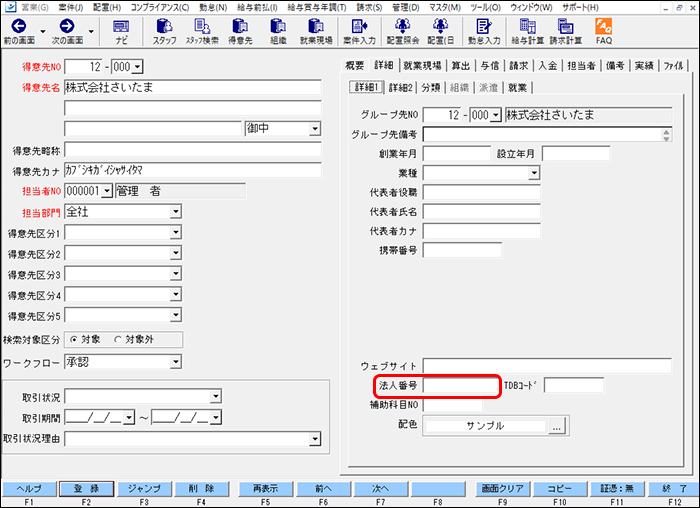Open the ナビ navigation icon
Image resolution: width=700 pixels, height=508 pixels.
(x=121, y=27)
